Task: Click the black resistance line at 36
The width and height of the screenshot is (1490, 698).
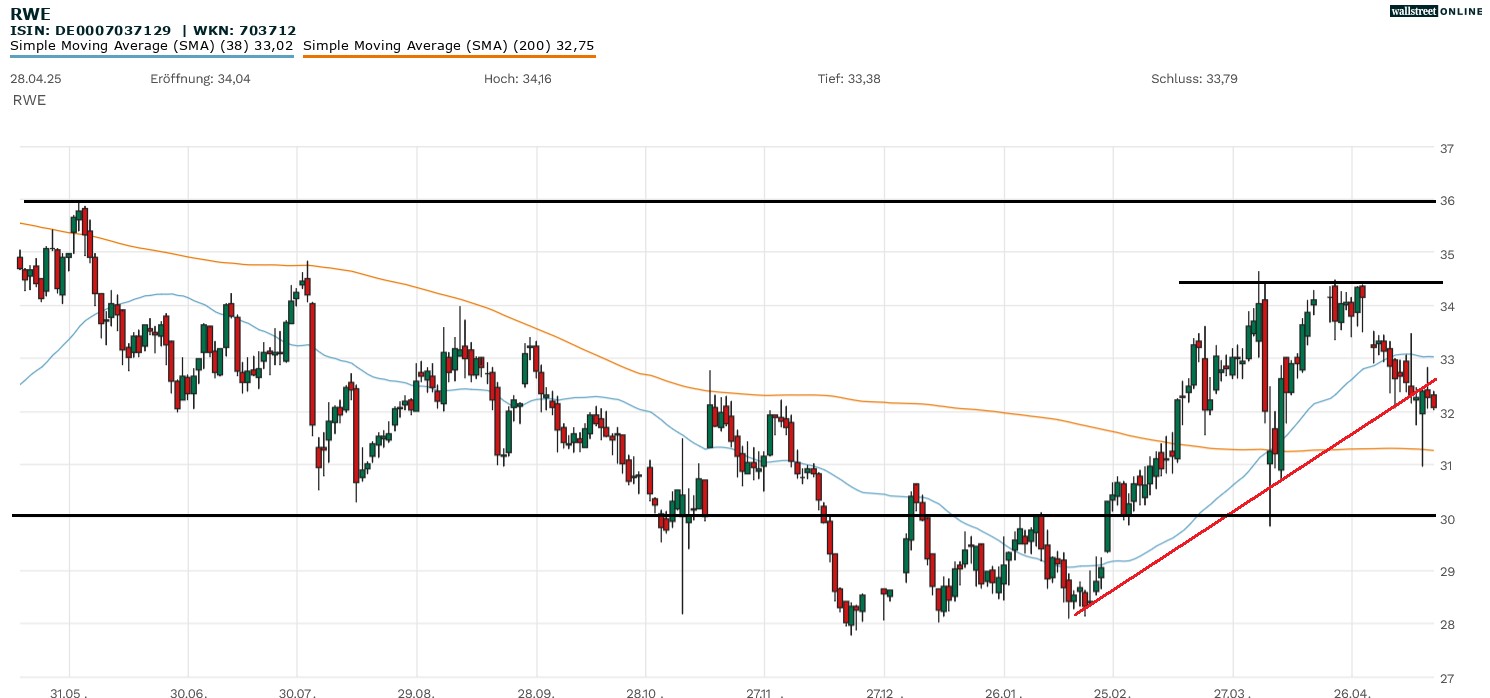Action: pyautogui.click(x=700, y=201)
